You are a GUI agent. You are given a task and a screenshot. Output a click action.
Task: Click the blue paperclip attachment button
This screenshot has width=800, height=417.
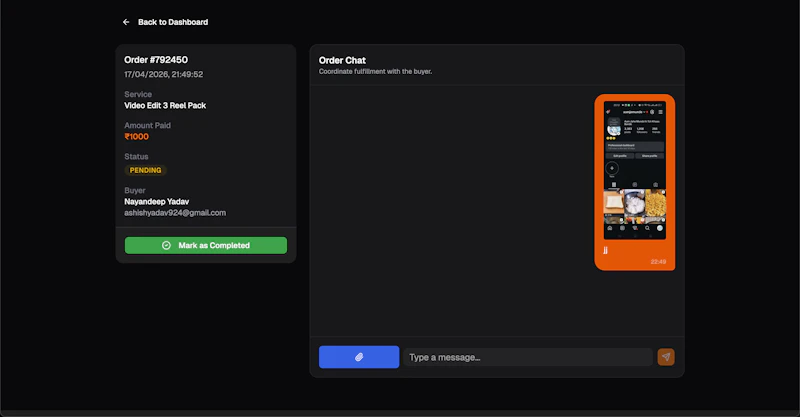(359, 357)
